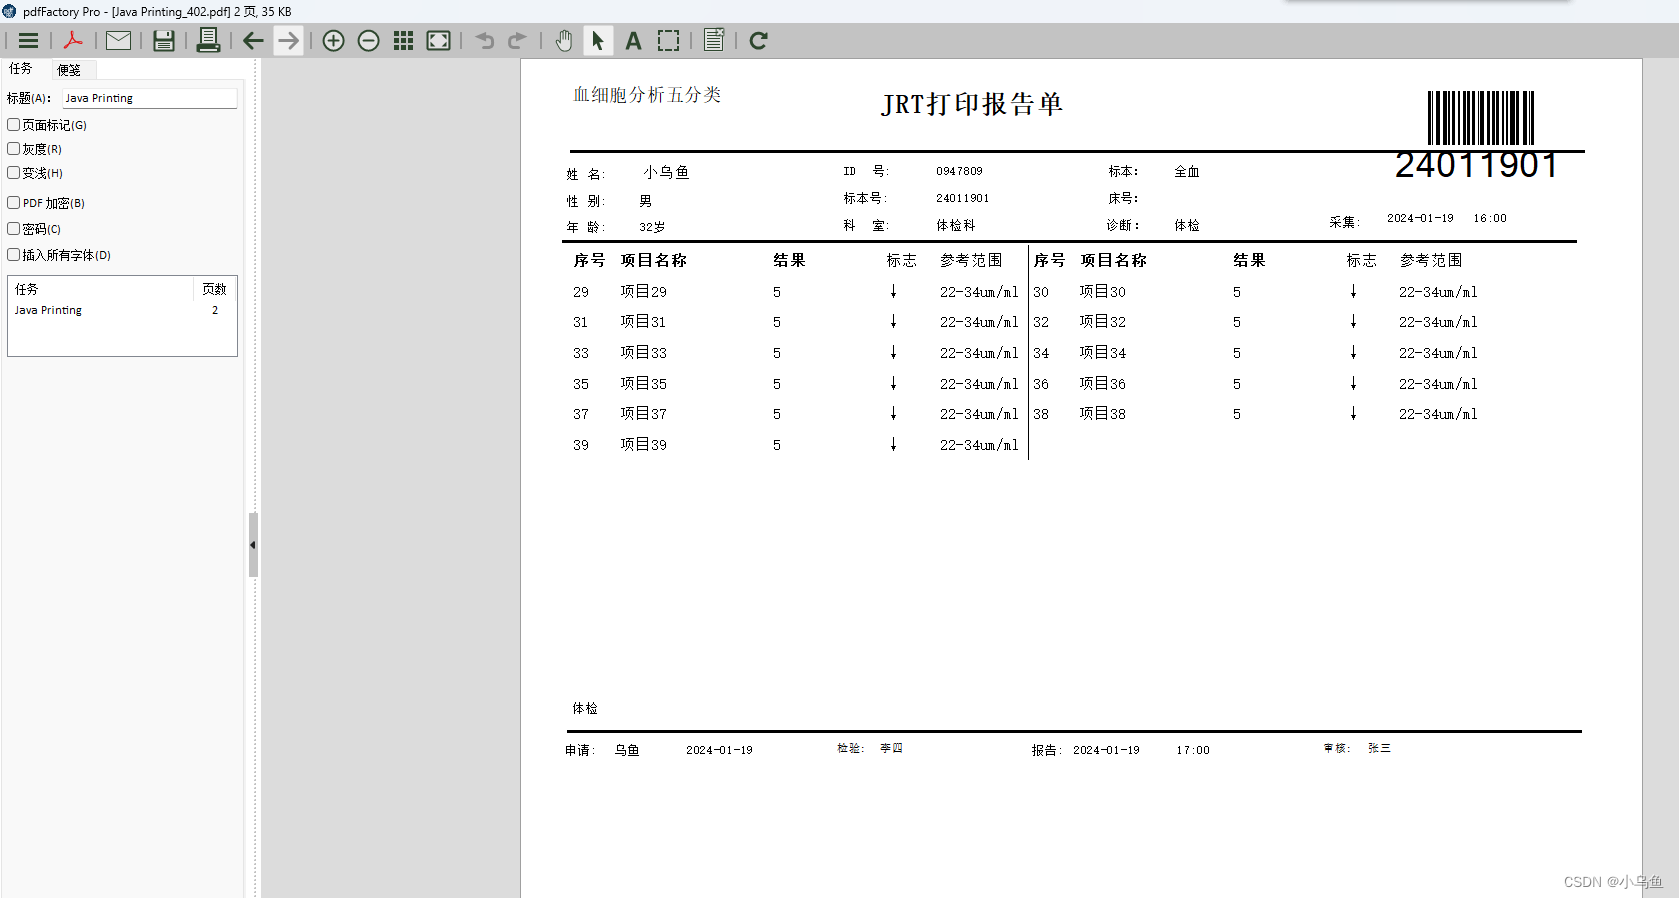This screenshot has width=1679, height=898.
Task: Select the Java Printing job row
Action: tap(122, 310)
